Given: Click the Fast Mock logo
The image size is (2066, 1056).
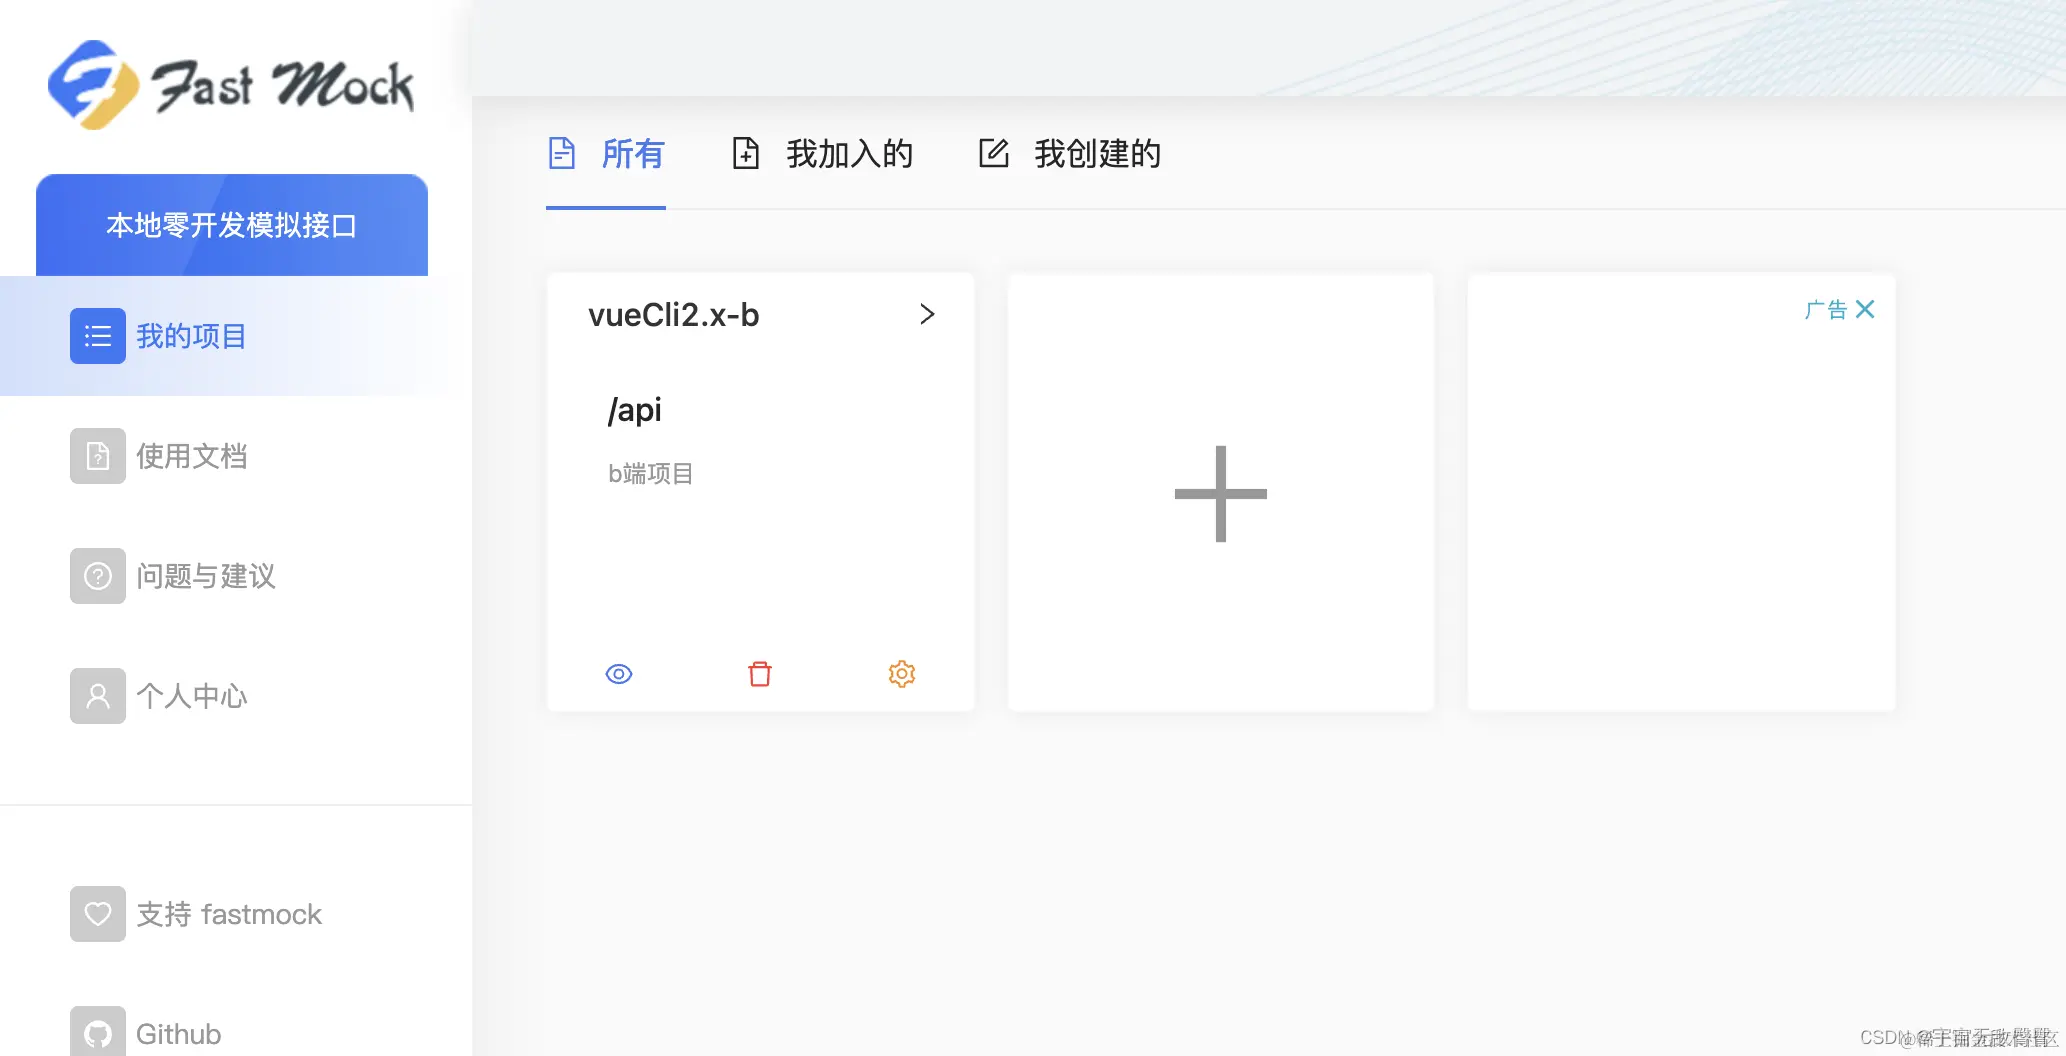Looking at the screenshot, I should pyautogui.click(x=231, y=84).
